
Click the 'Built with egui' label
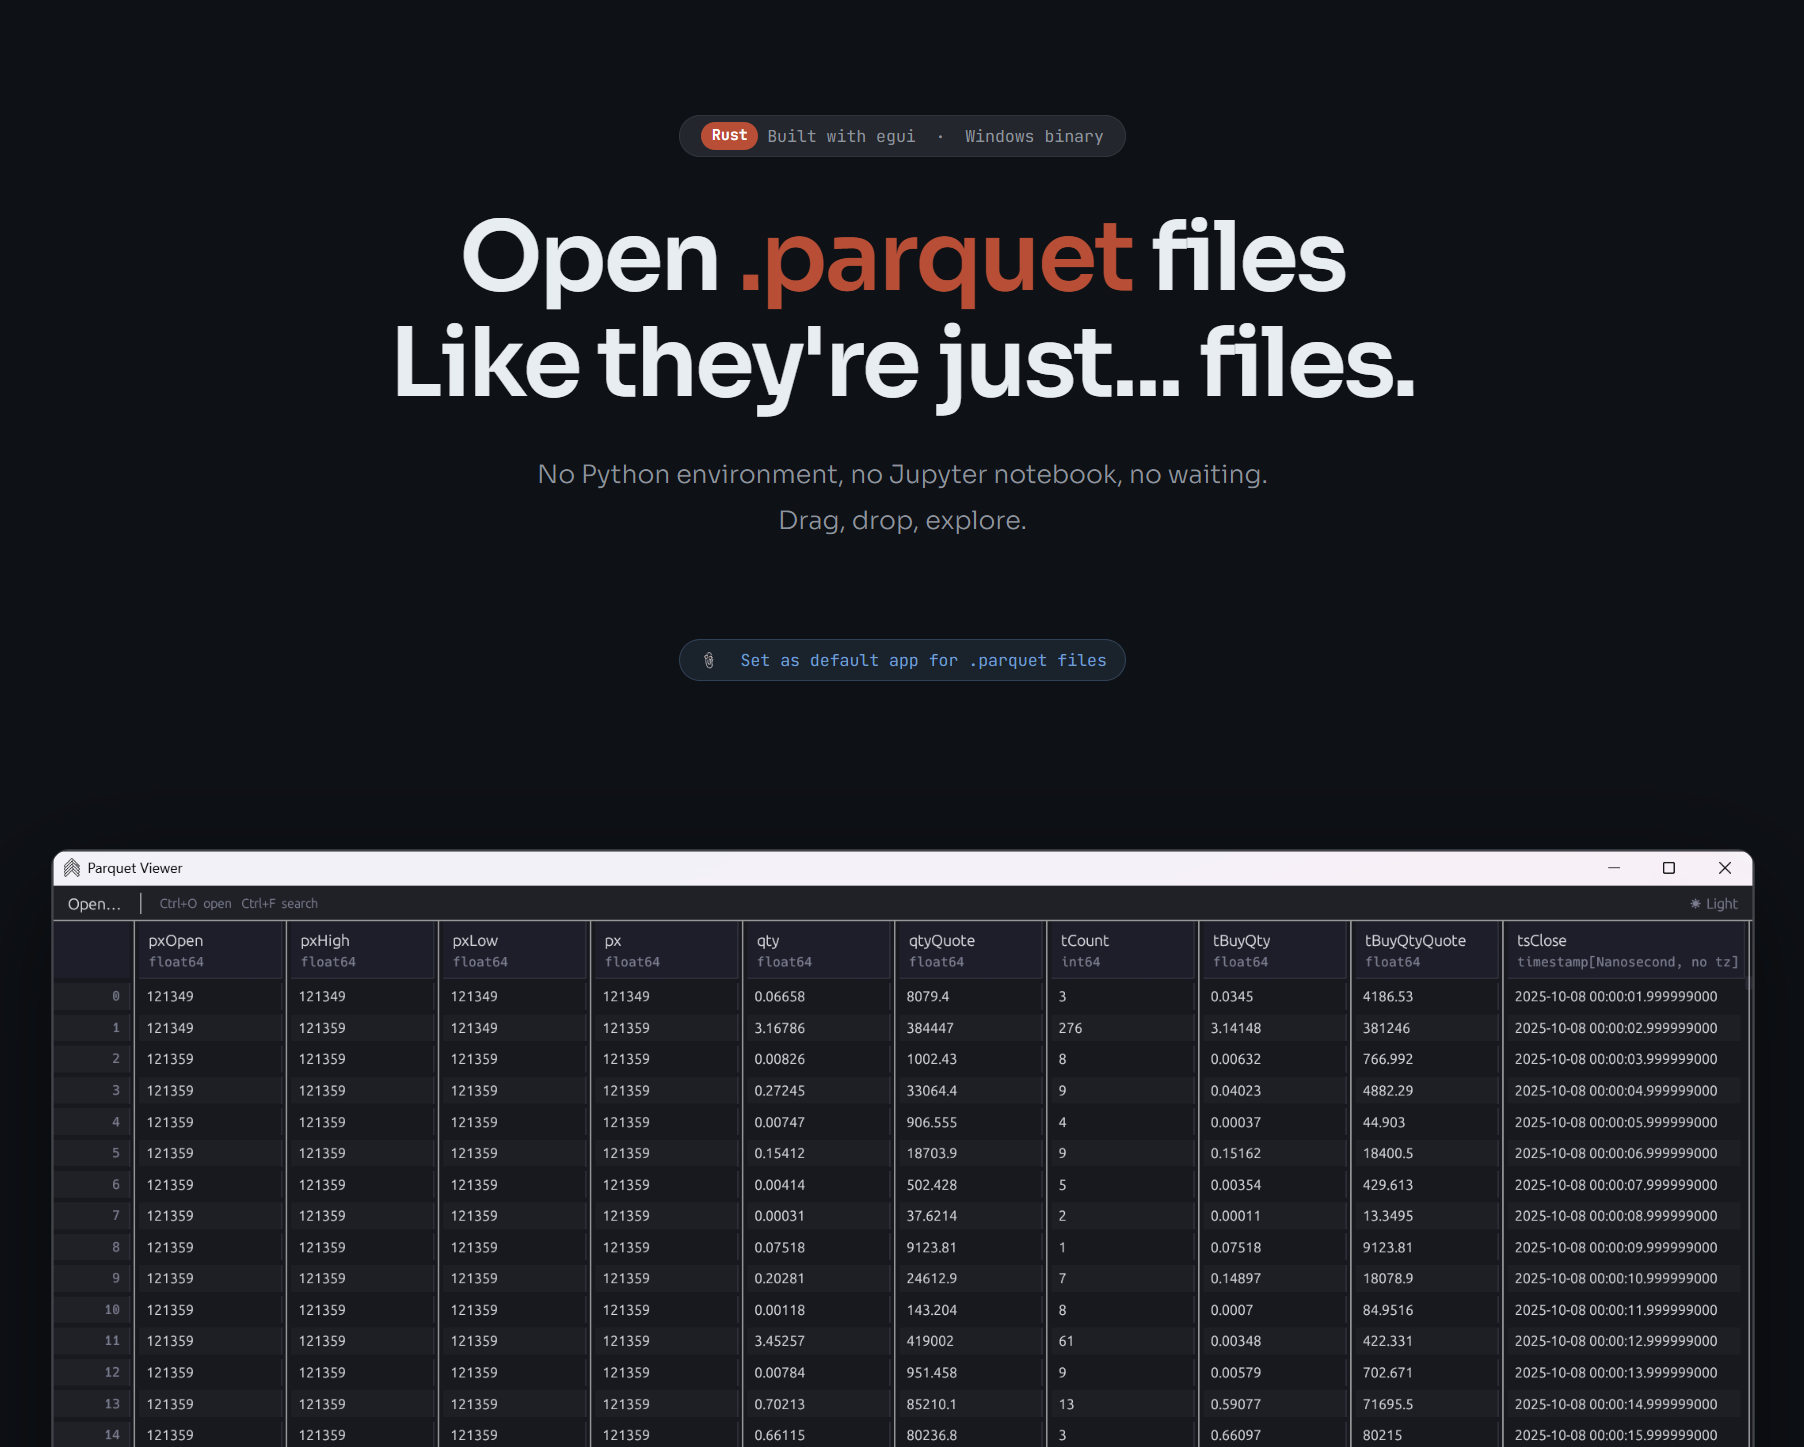841,136
